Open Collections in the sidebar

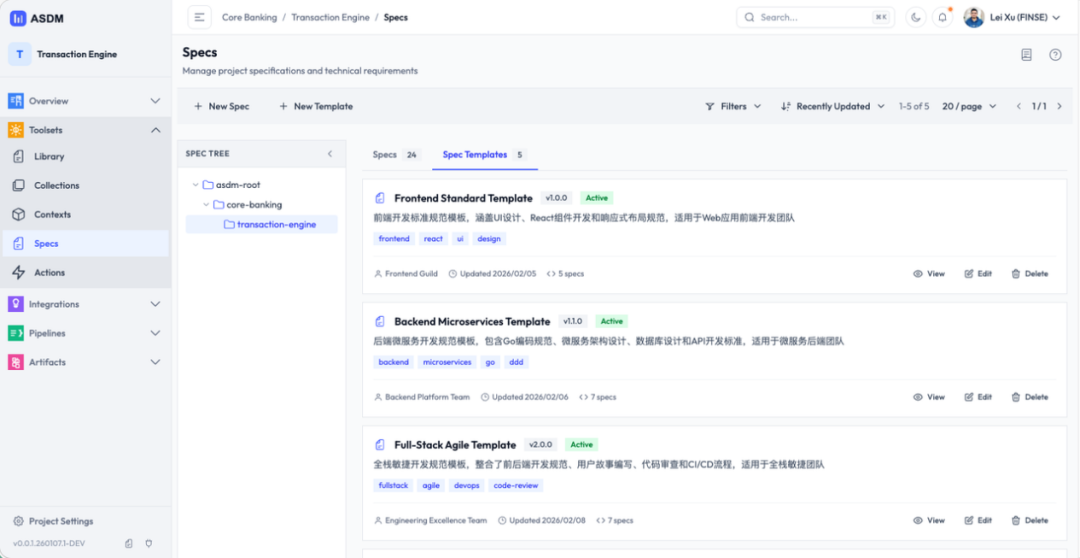coord(85,185)
